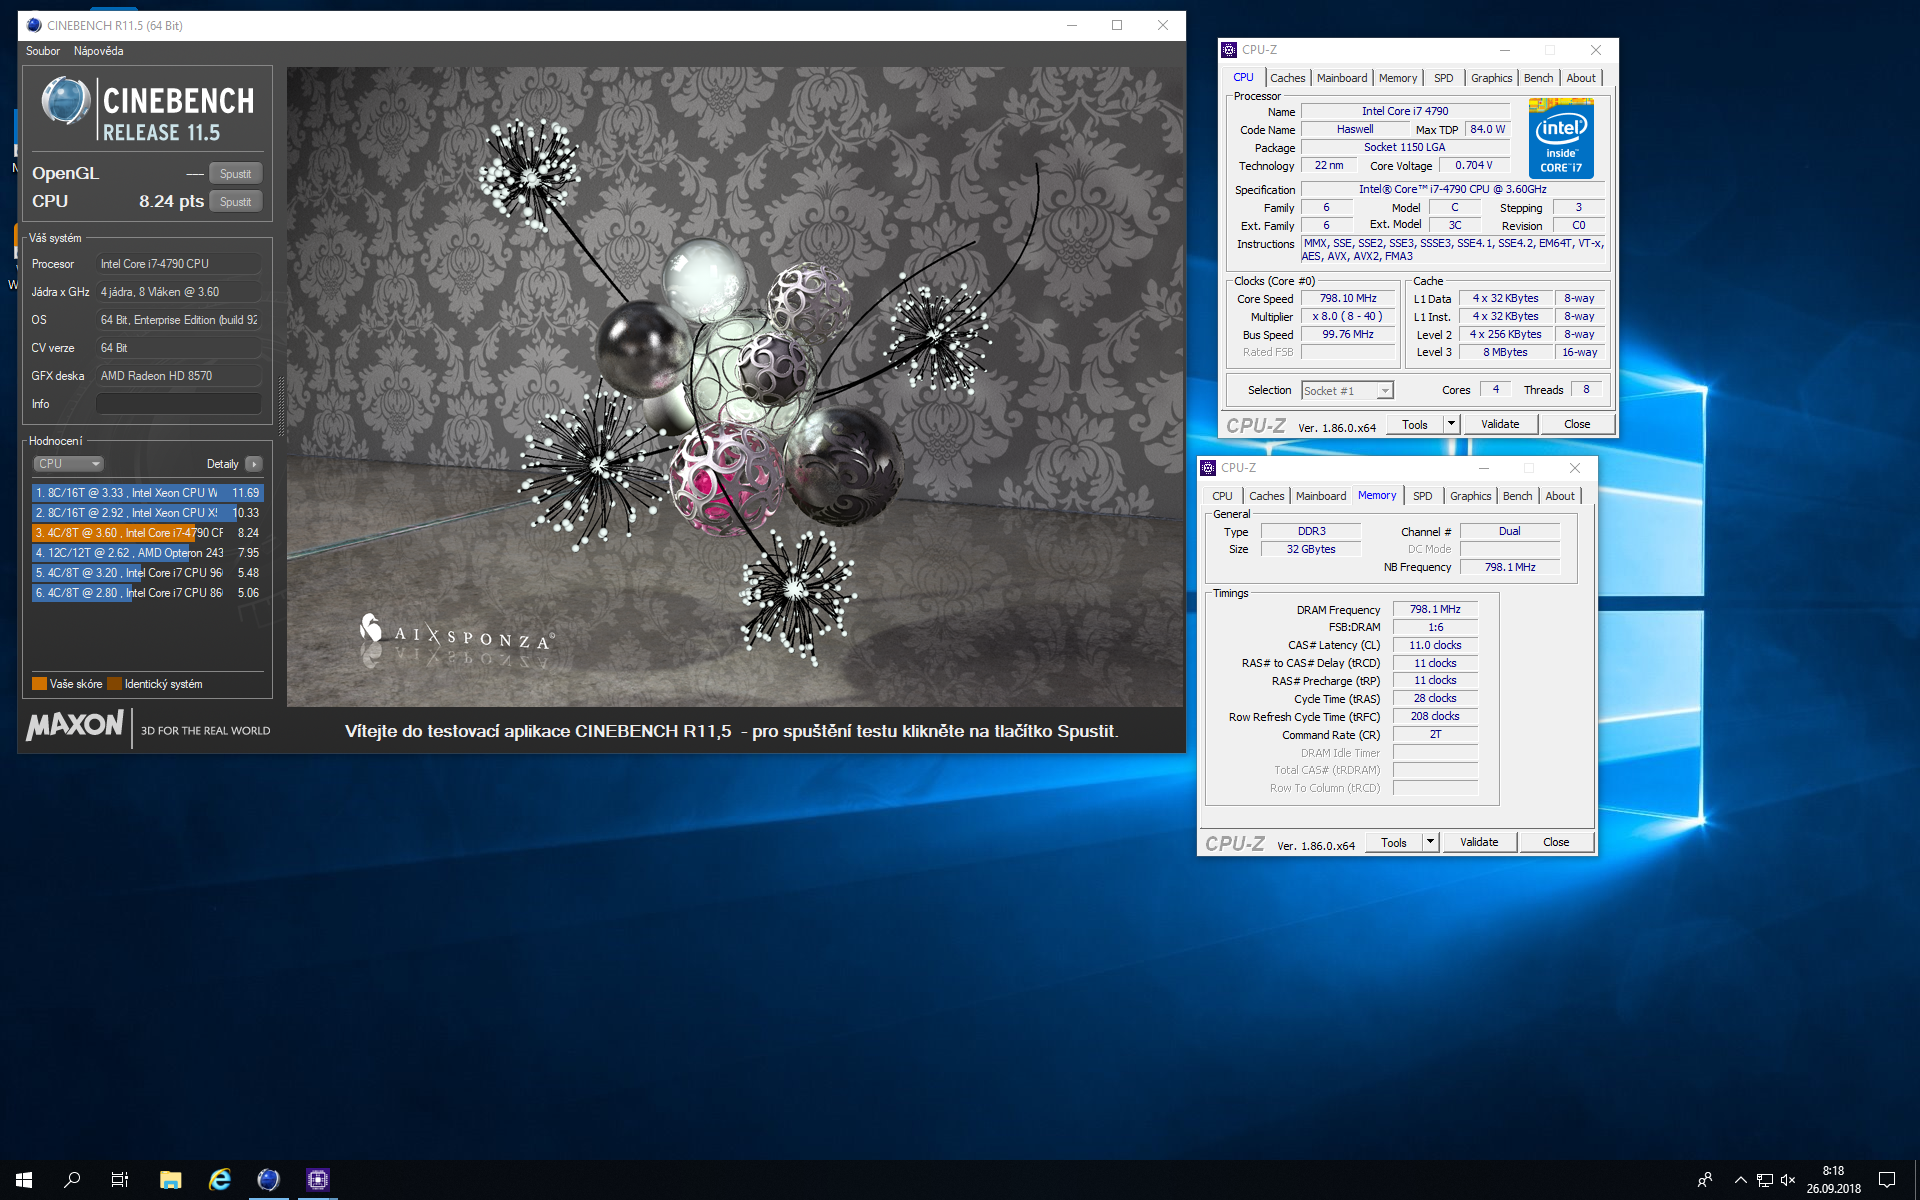Click the Cinebench globe logo
The image size is (1920, 1200).
[66, 101]
